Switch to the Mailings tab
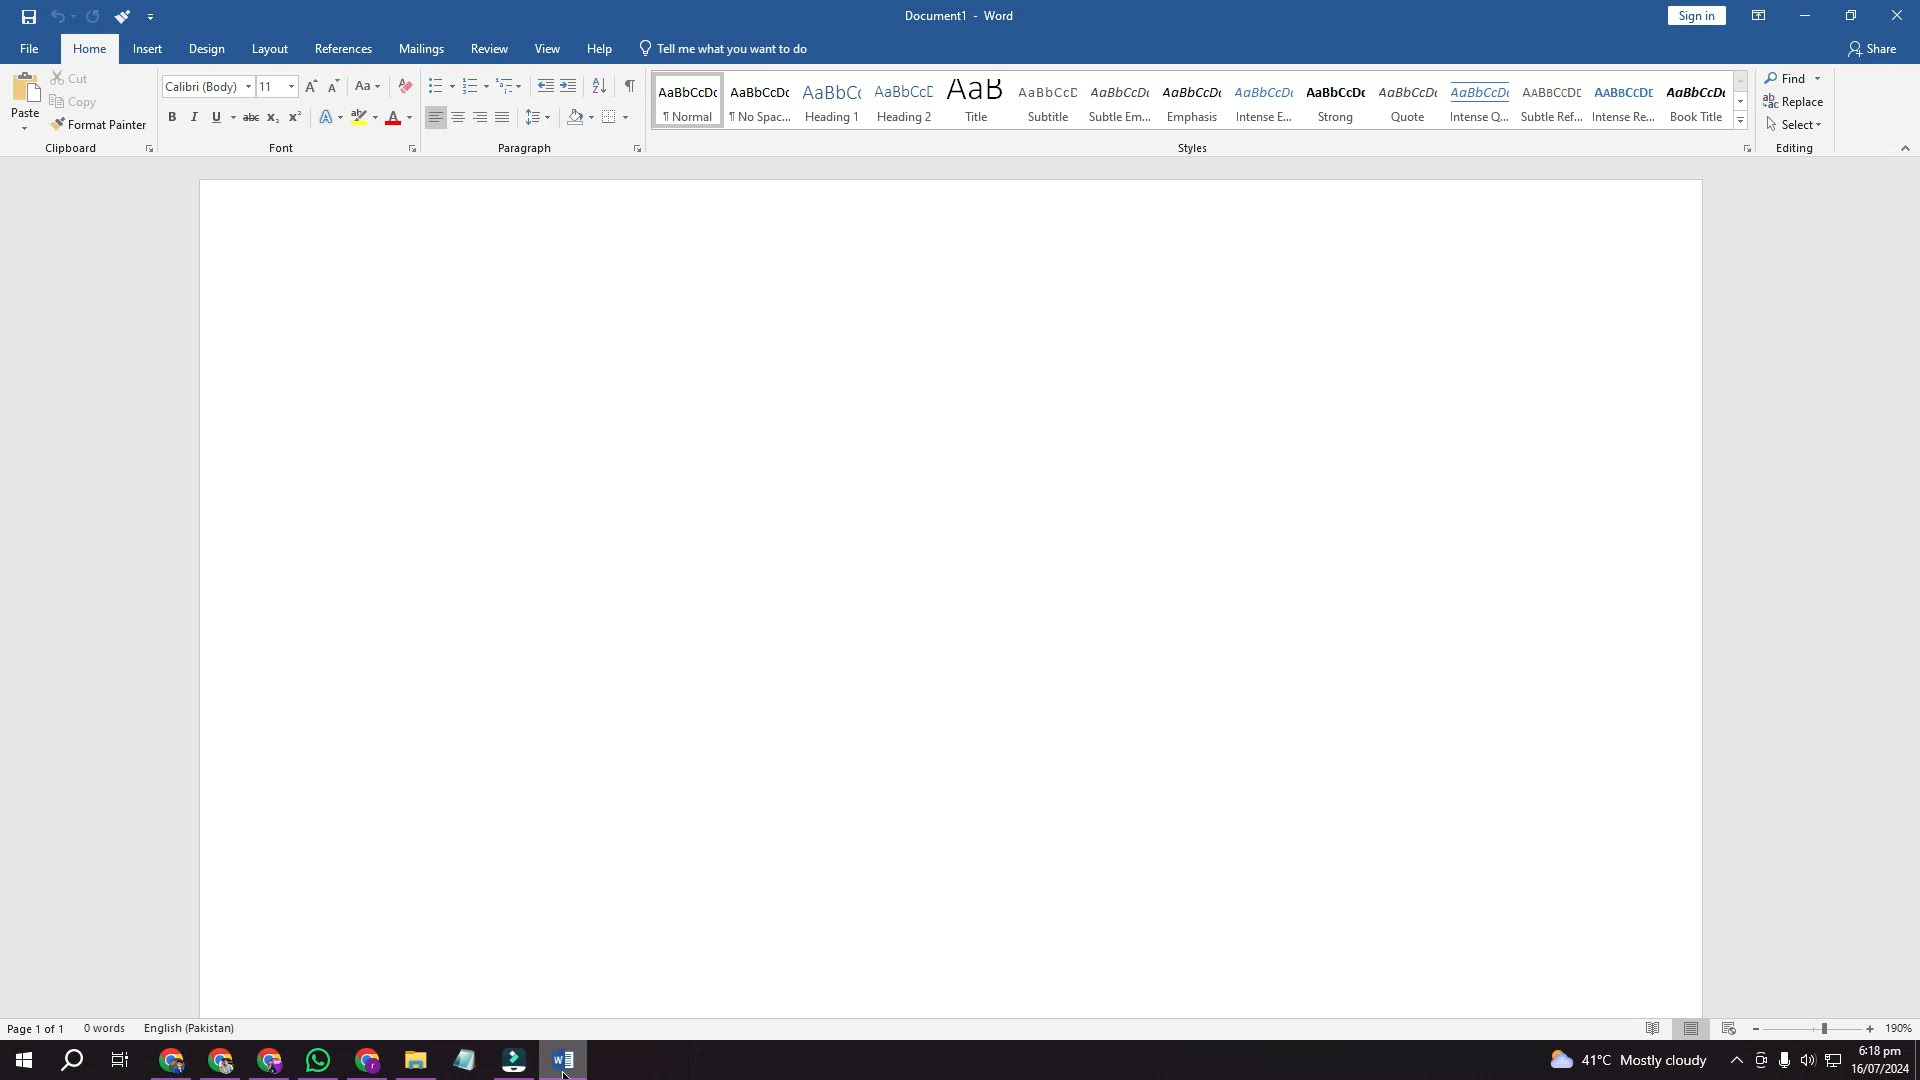Image resolution: width=1920 pixels, height=1080 pixels. [421, 49]
